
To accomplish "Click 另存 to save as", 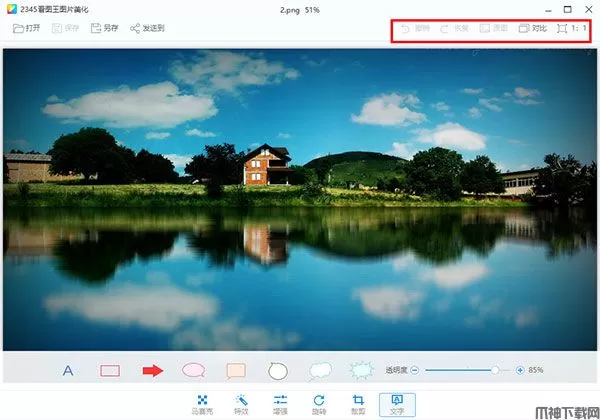I will point(105,28).
